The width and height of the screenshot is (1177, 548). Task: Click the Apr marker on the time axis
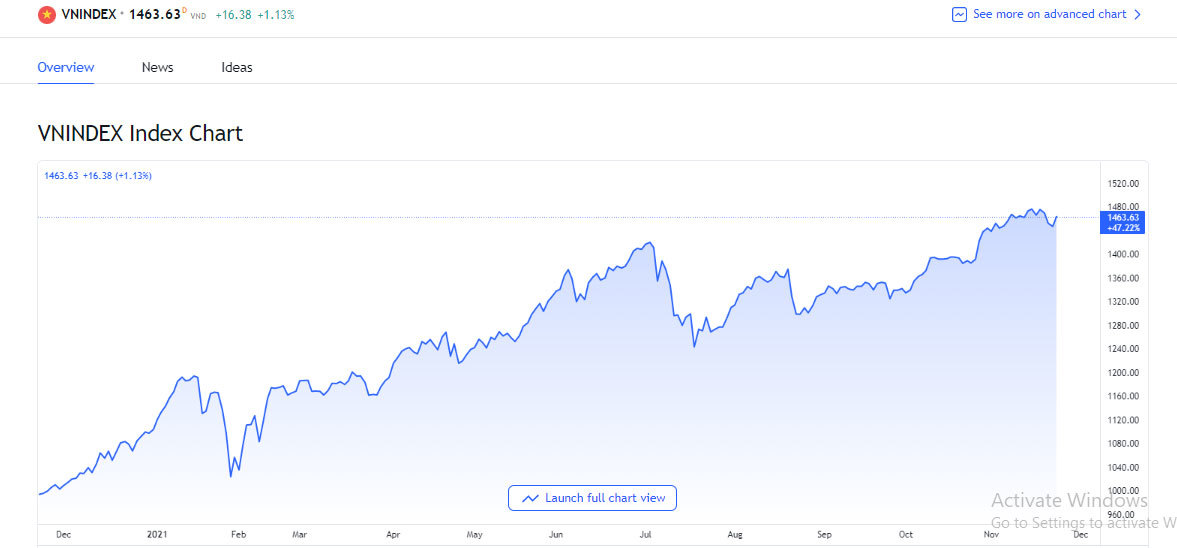393,535
